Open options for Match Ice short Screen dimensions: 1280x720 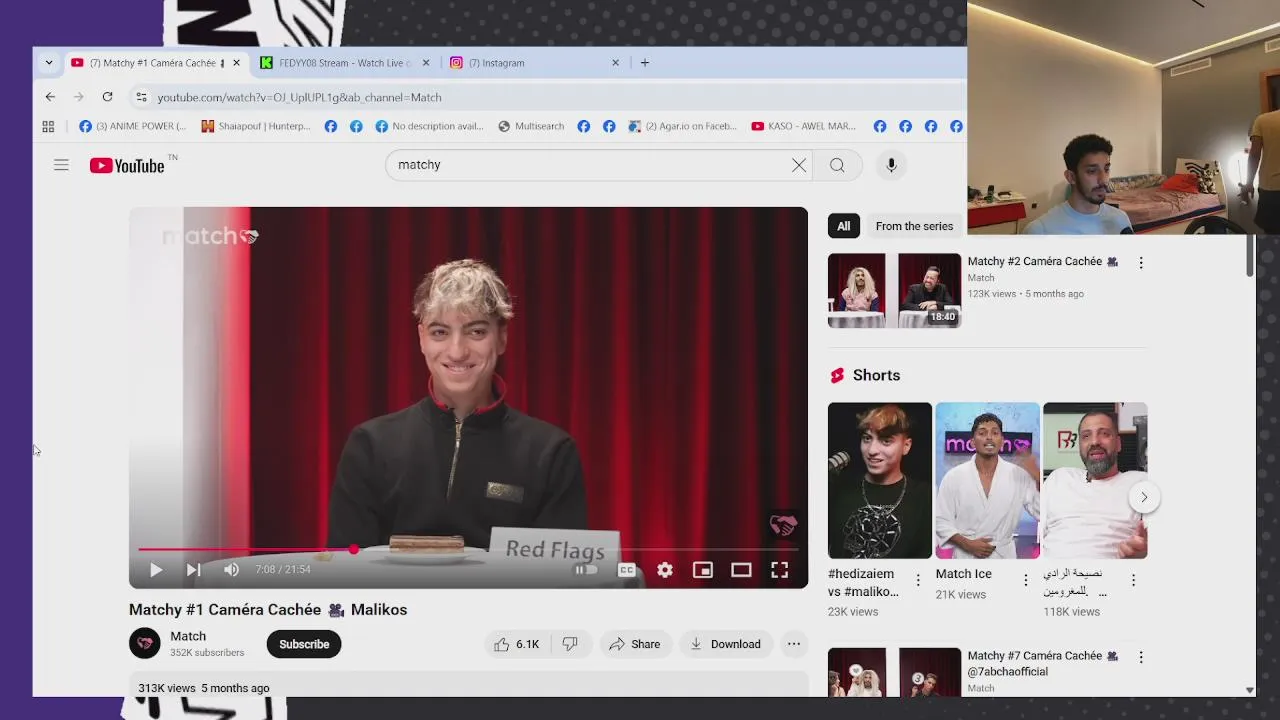click(1025, 580)
